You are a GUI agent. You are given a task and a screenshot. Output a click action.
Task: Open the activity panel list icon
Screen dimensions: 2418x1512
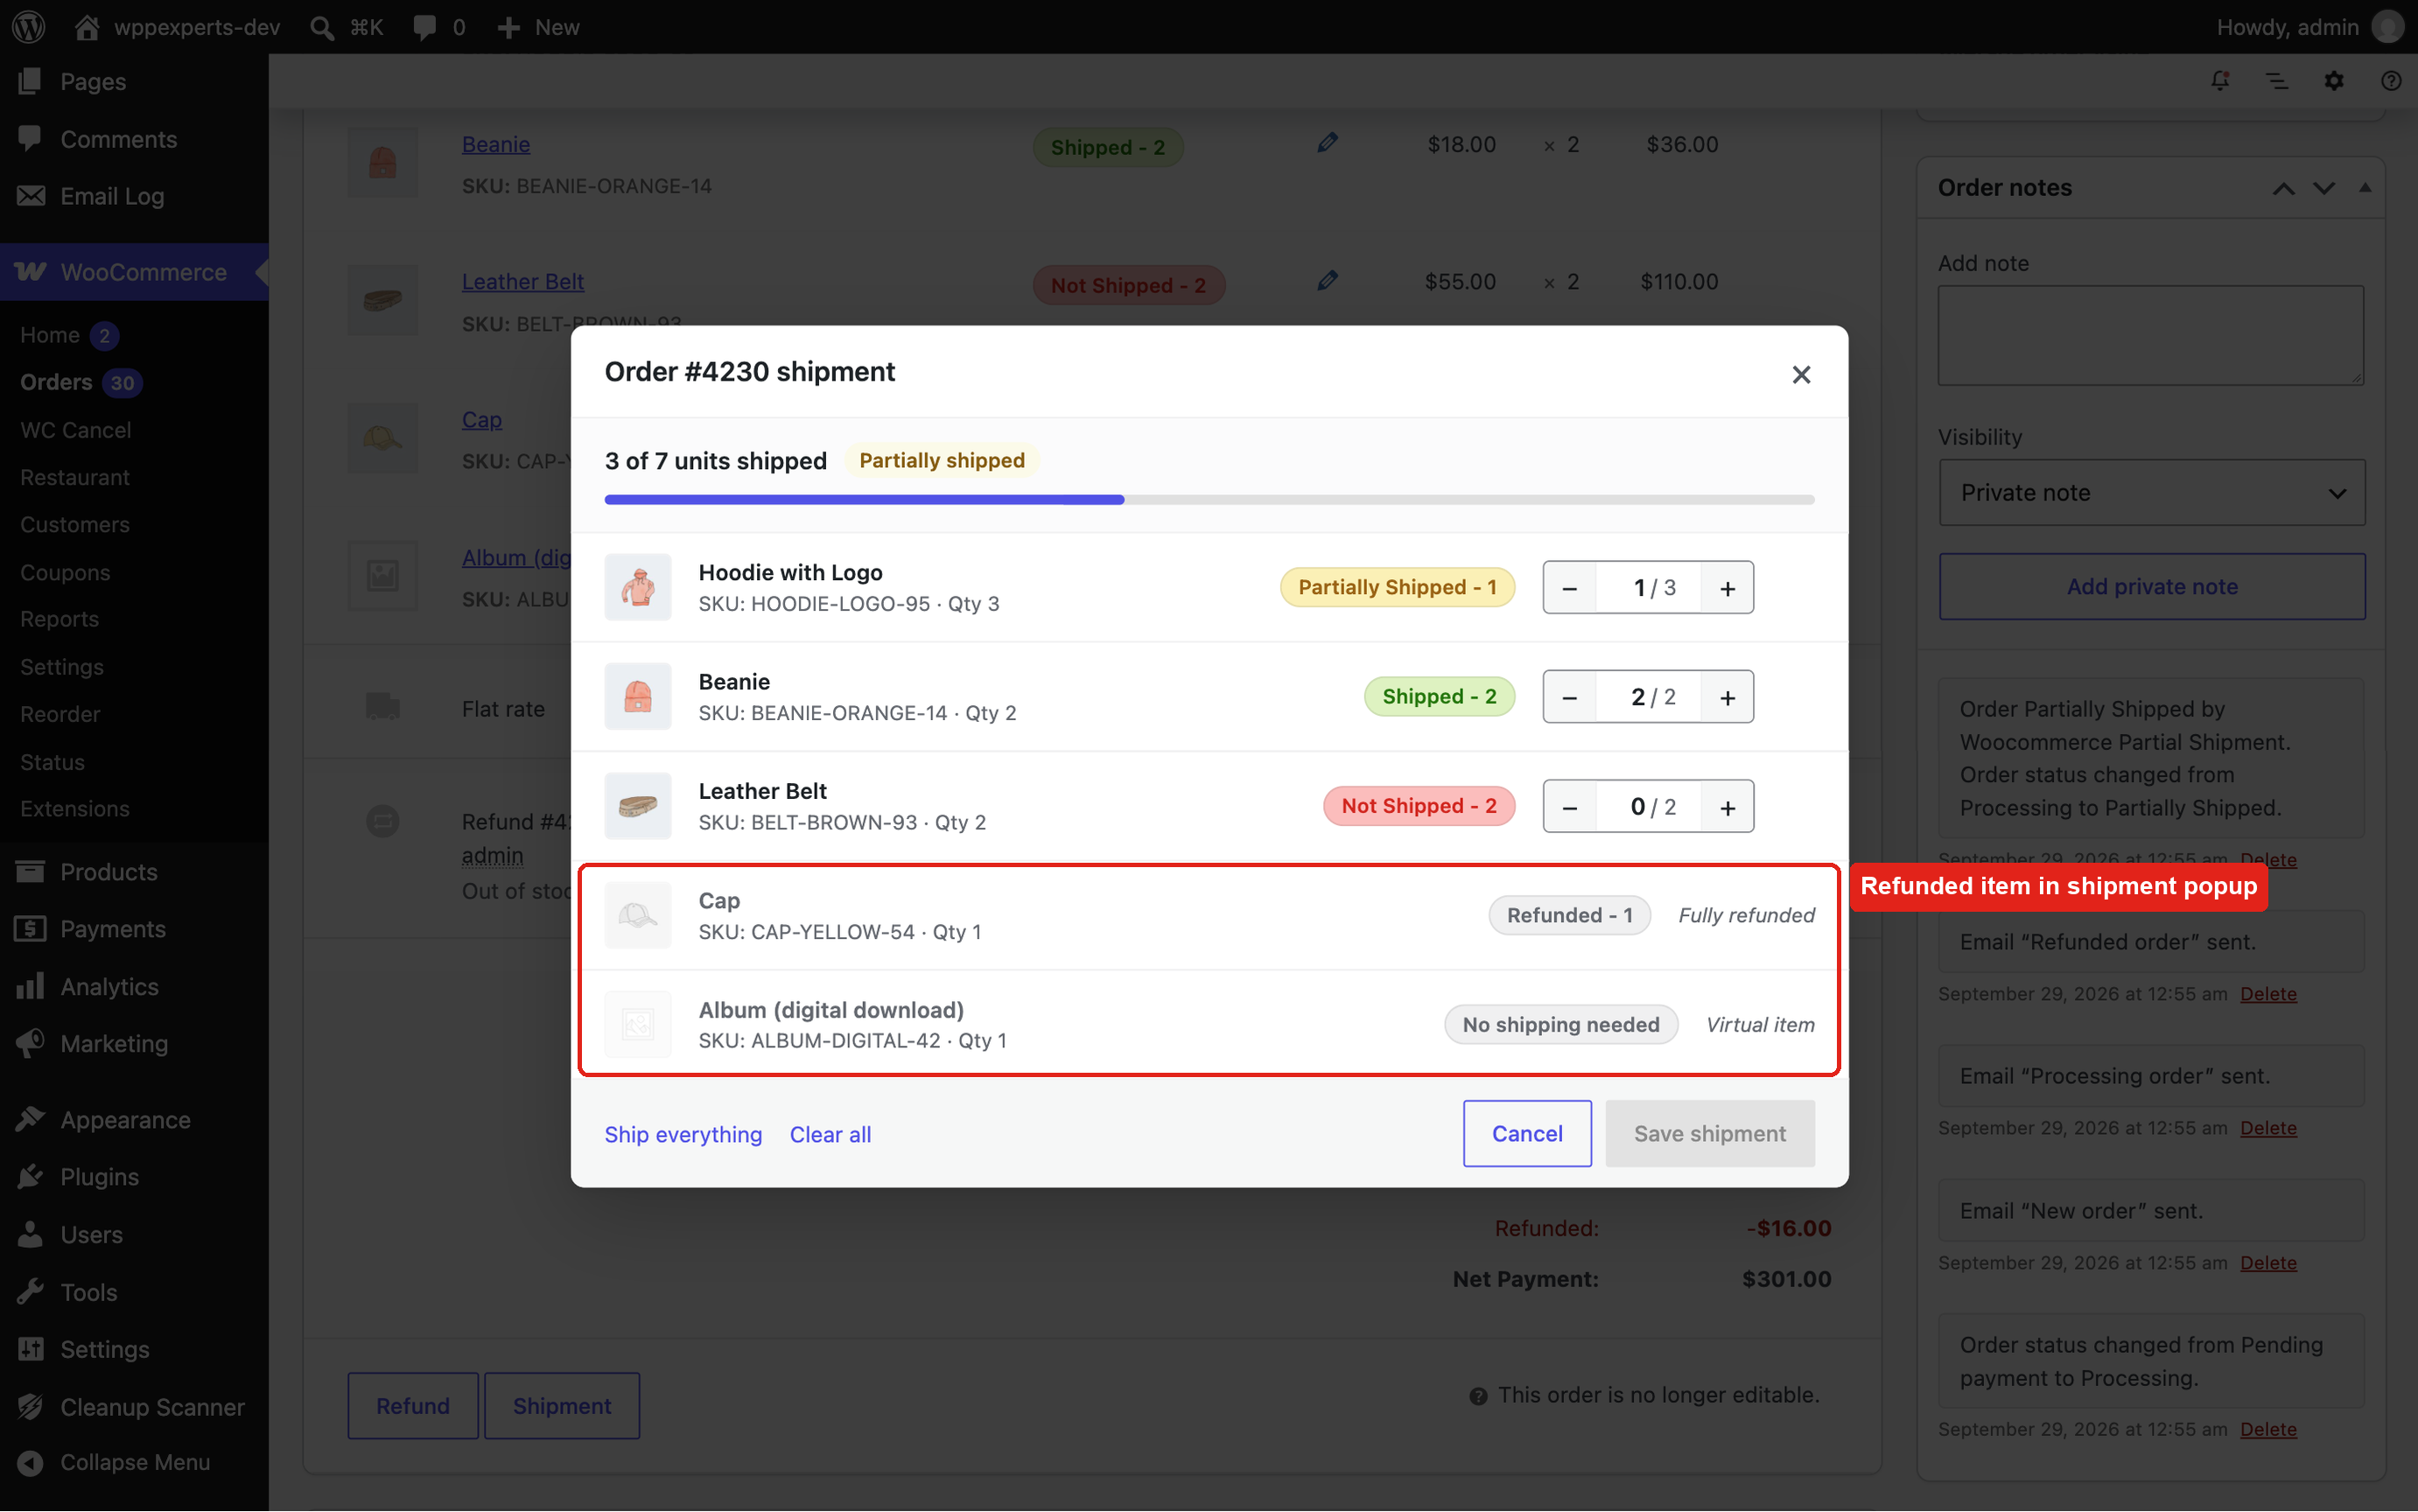2276,81
